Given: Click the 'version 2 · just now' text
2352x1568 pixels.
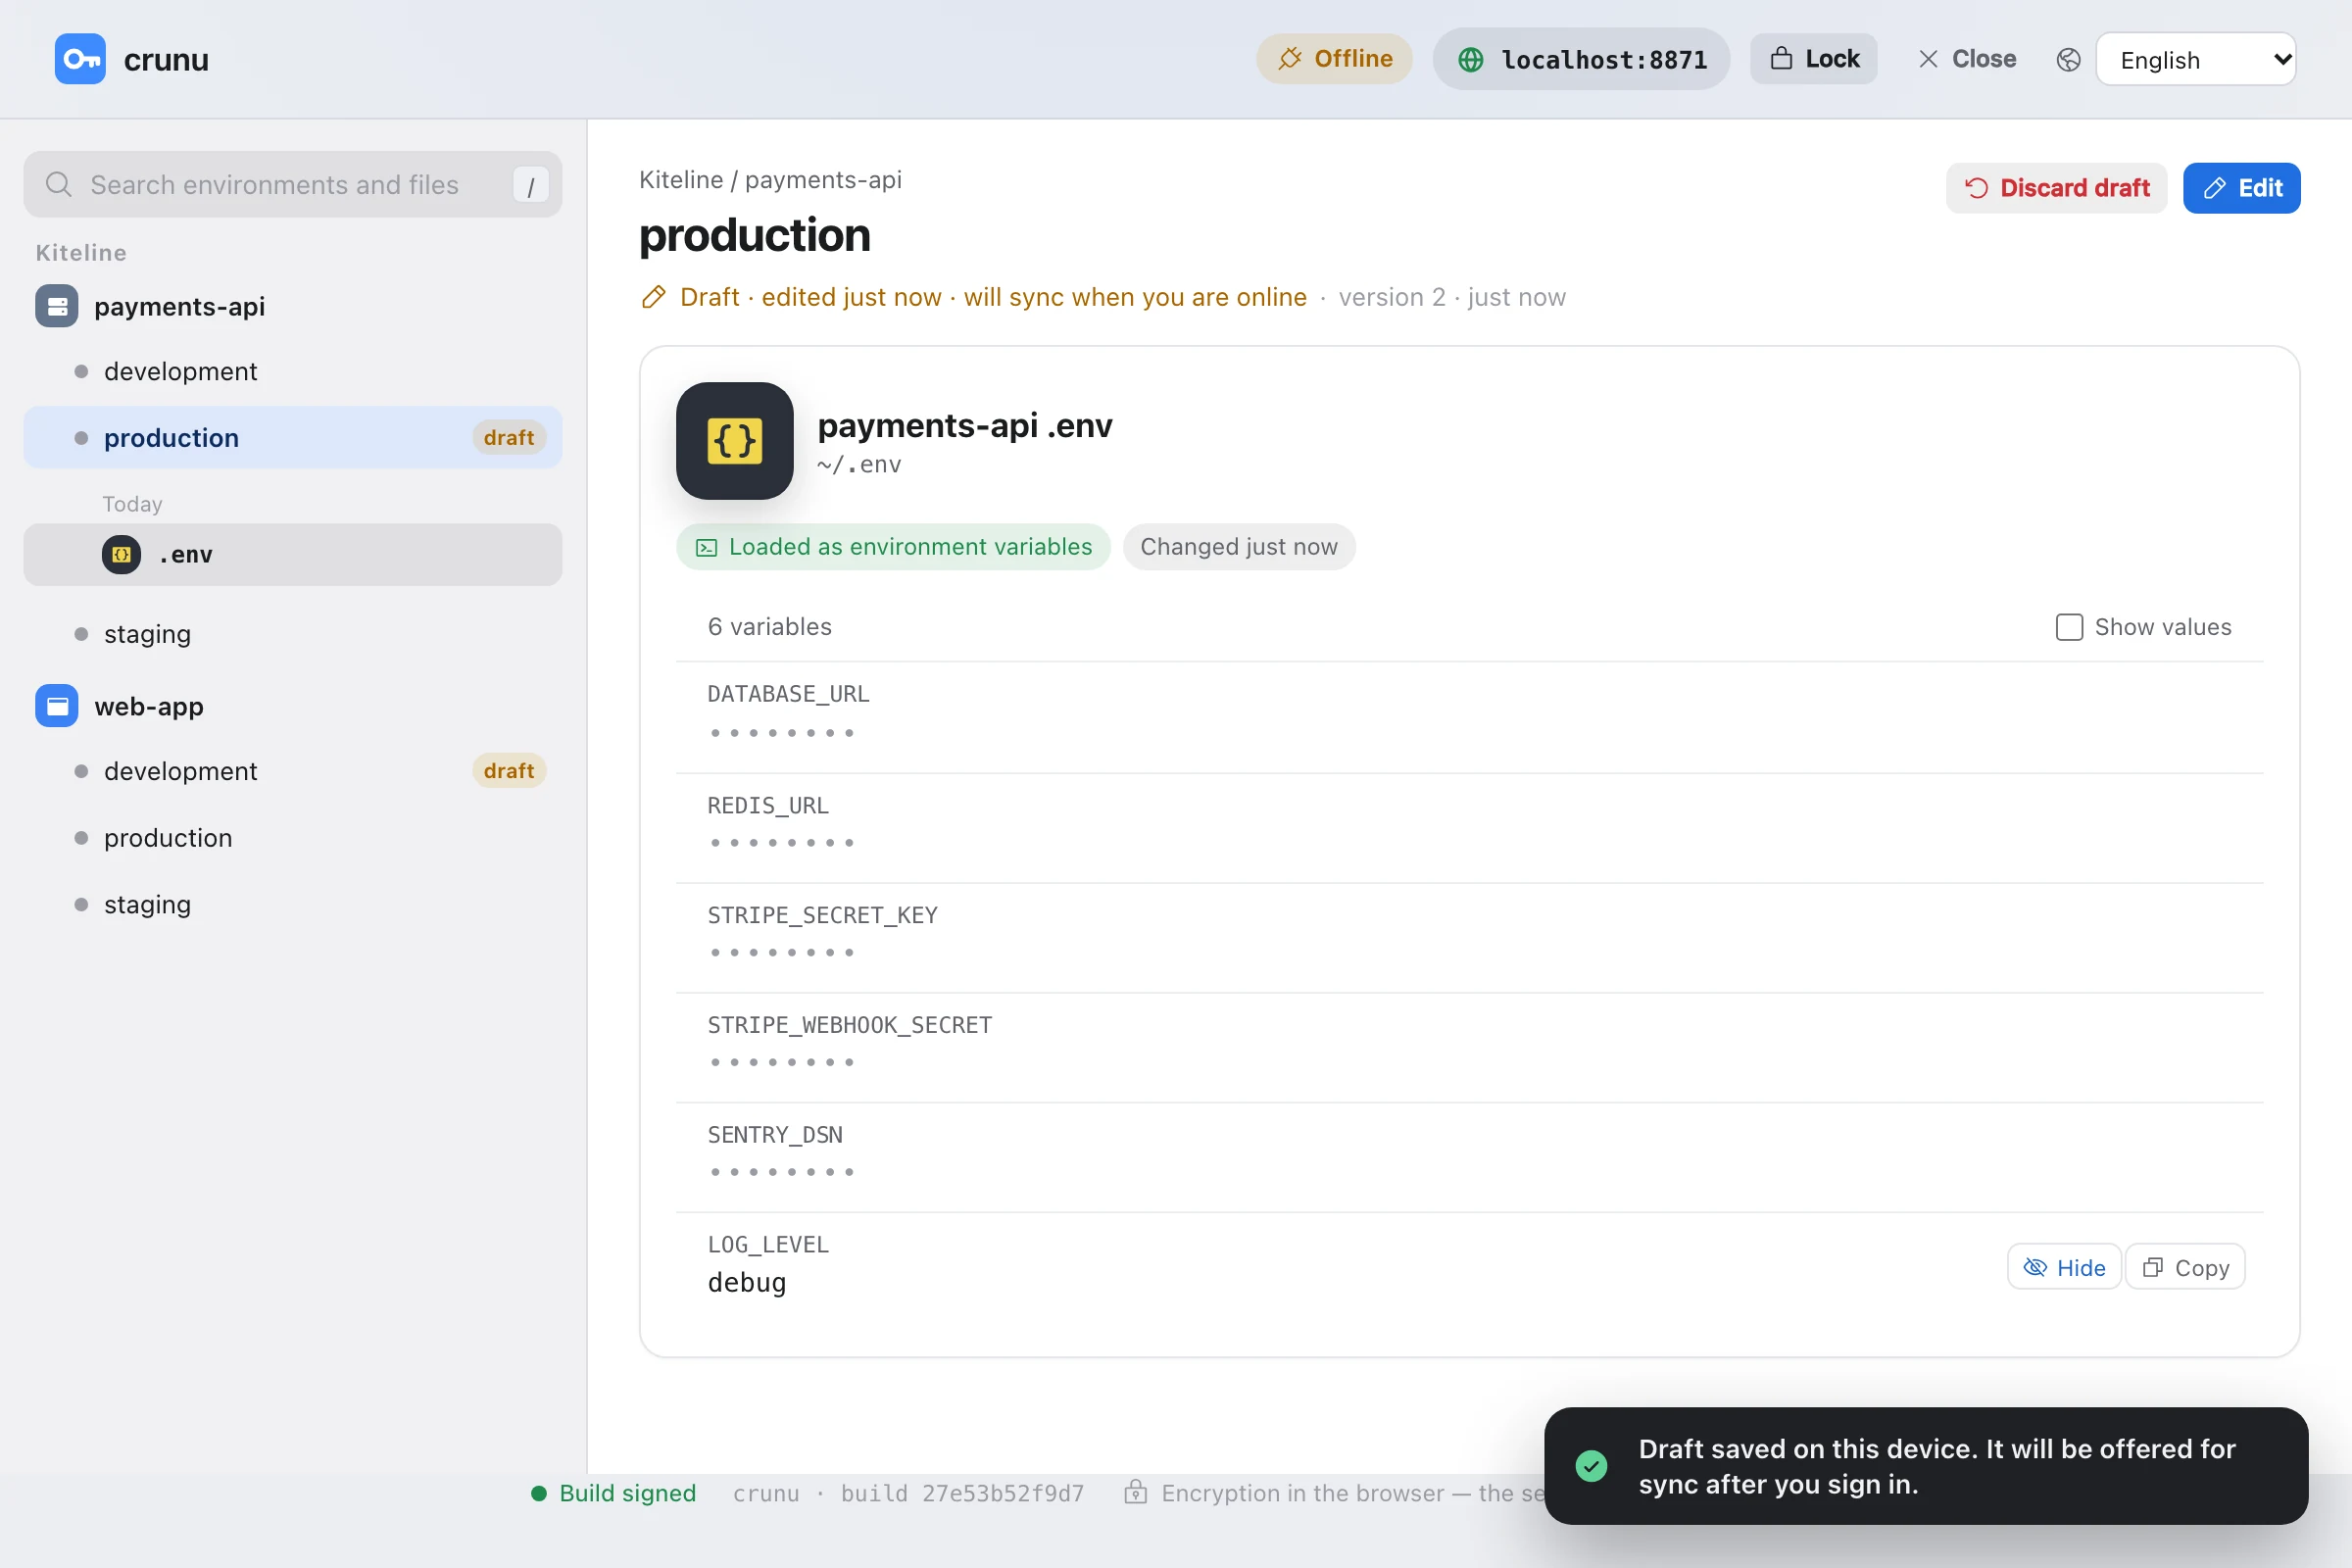Looking at the screenshot, I should (1452, 297).
